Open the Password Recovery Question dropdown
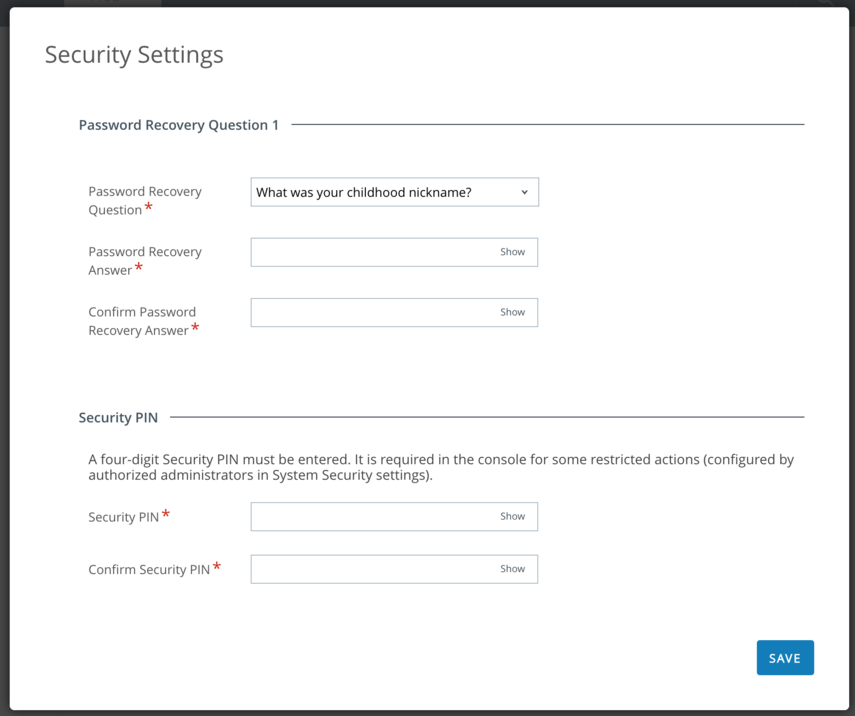855x716 pixels. click(x=380, y=192)
